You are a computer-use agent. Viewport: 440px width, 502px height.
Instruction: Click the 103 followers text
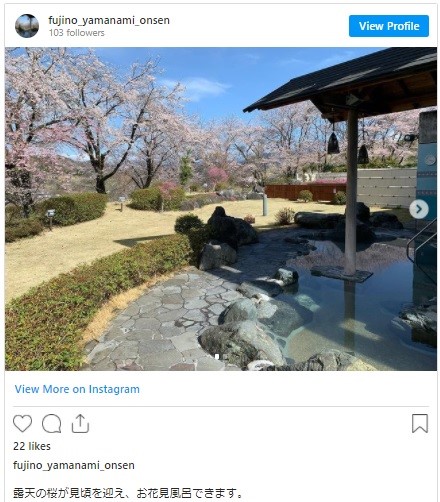(76, 33)
